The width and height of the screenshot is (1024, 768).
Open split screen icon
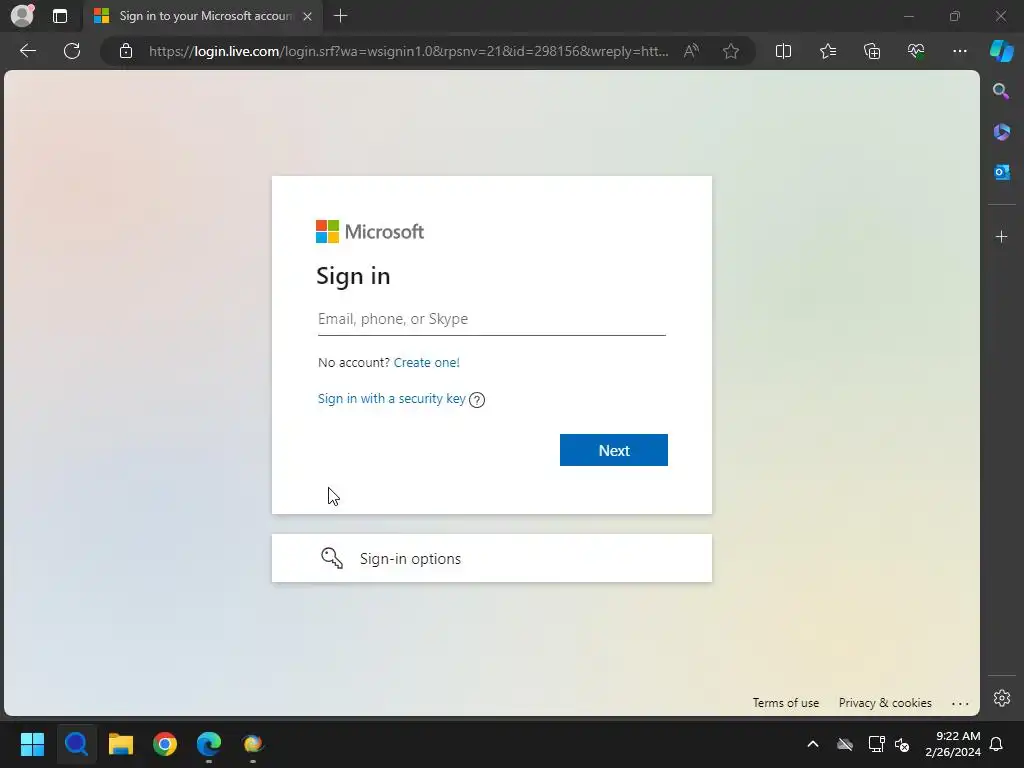783,51
